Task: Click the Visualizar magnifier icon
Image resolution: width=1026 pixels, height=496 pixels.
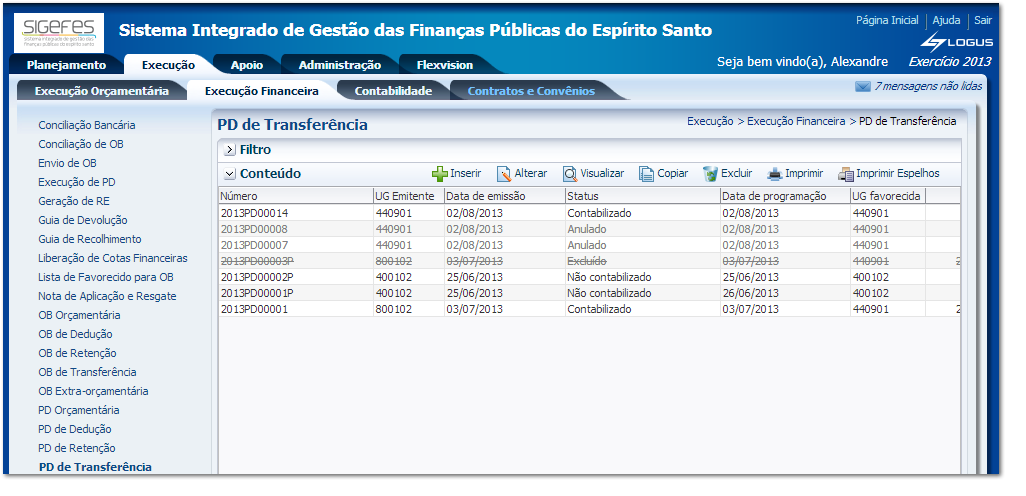Action: tap(569, 174)
